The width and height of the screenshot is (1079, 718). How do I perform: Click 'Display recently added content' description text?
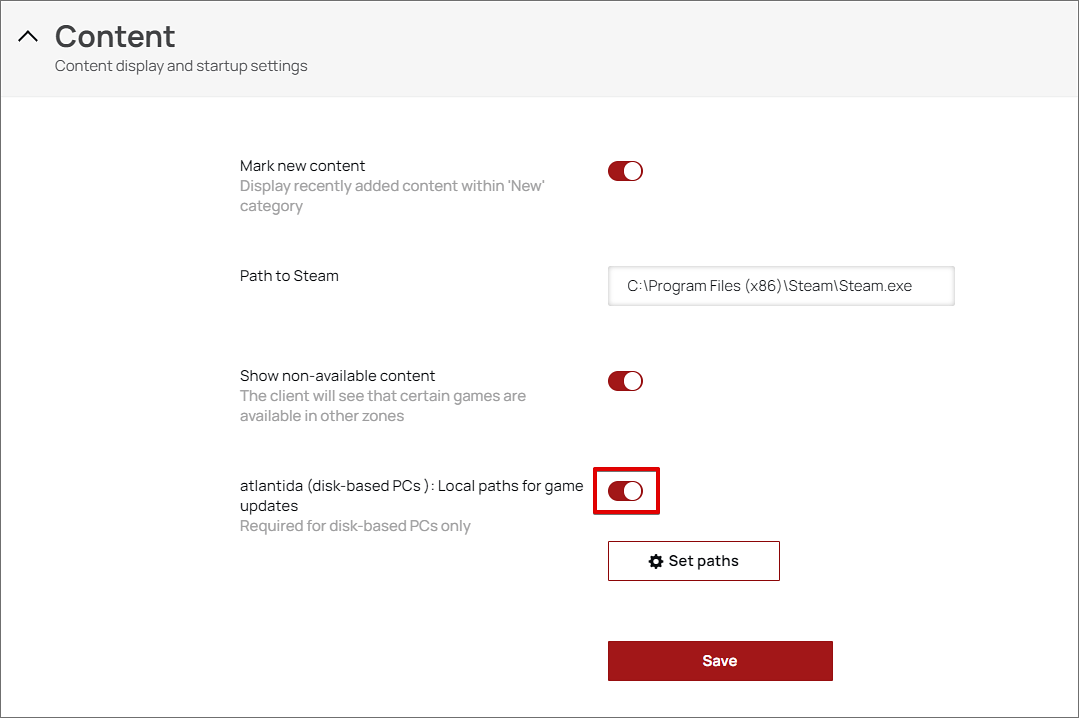[392, 196]
